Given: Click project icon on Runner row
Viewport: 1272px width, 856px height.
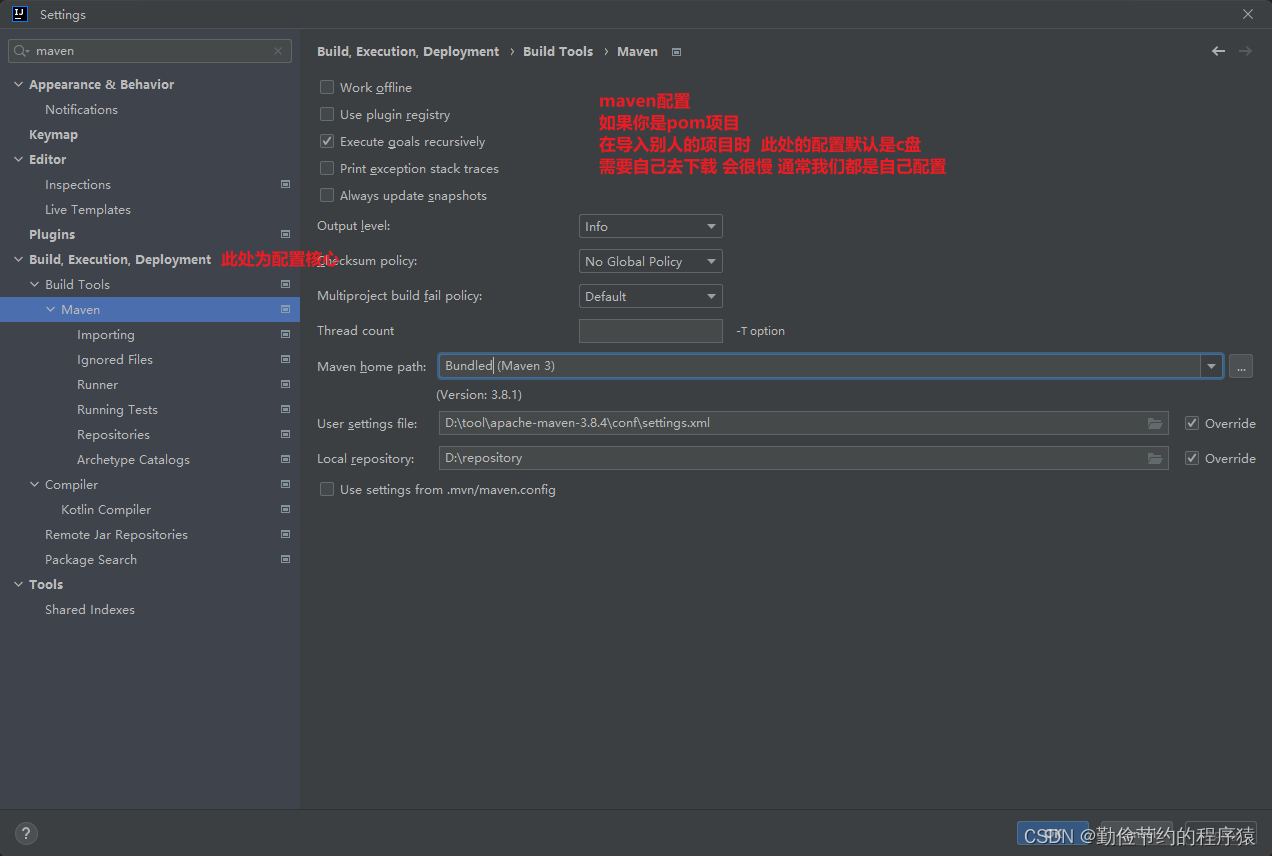Looking at the screenshot, I should tap(285, 384).
